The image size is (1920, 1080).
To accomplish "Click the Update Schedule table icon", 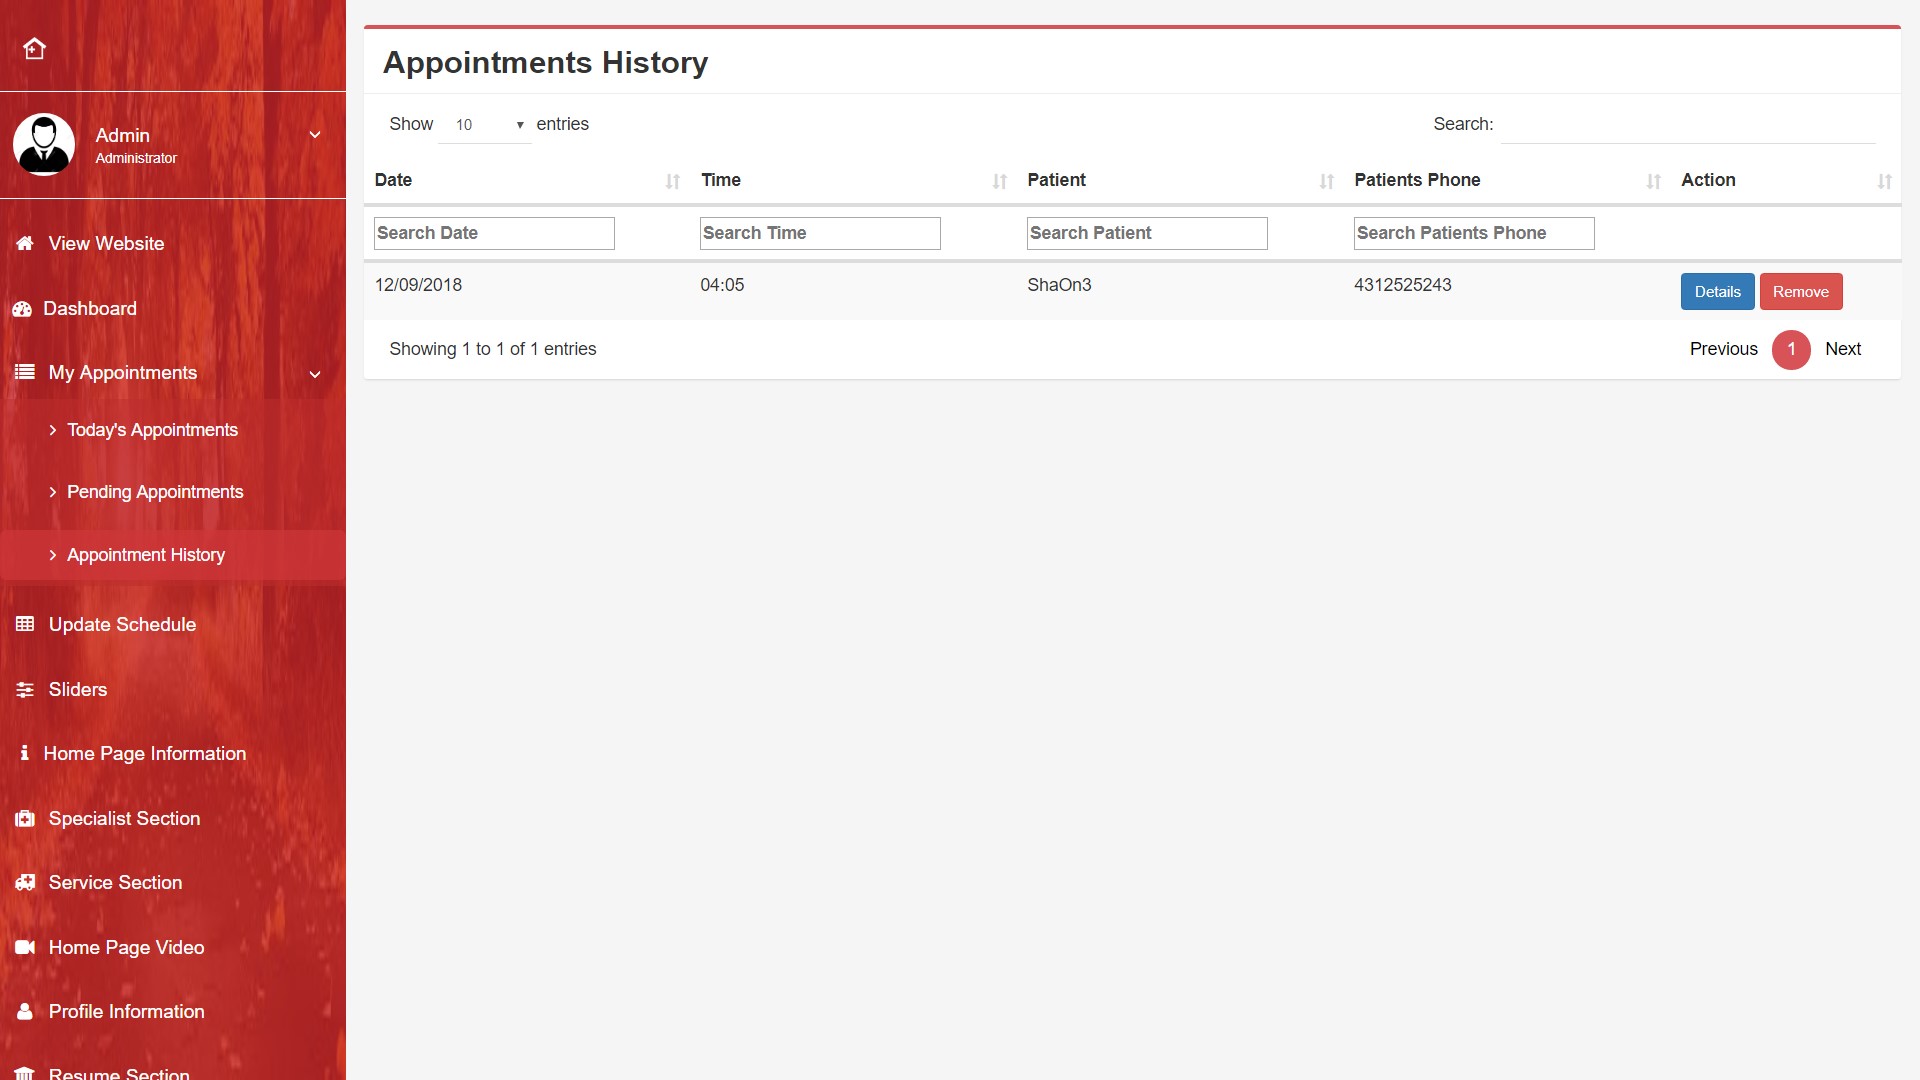I will point(25,624).
